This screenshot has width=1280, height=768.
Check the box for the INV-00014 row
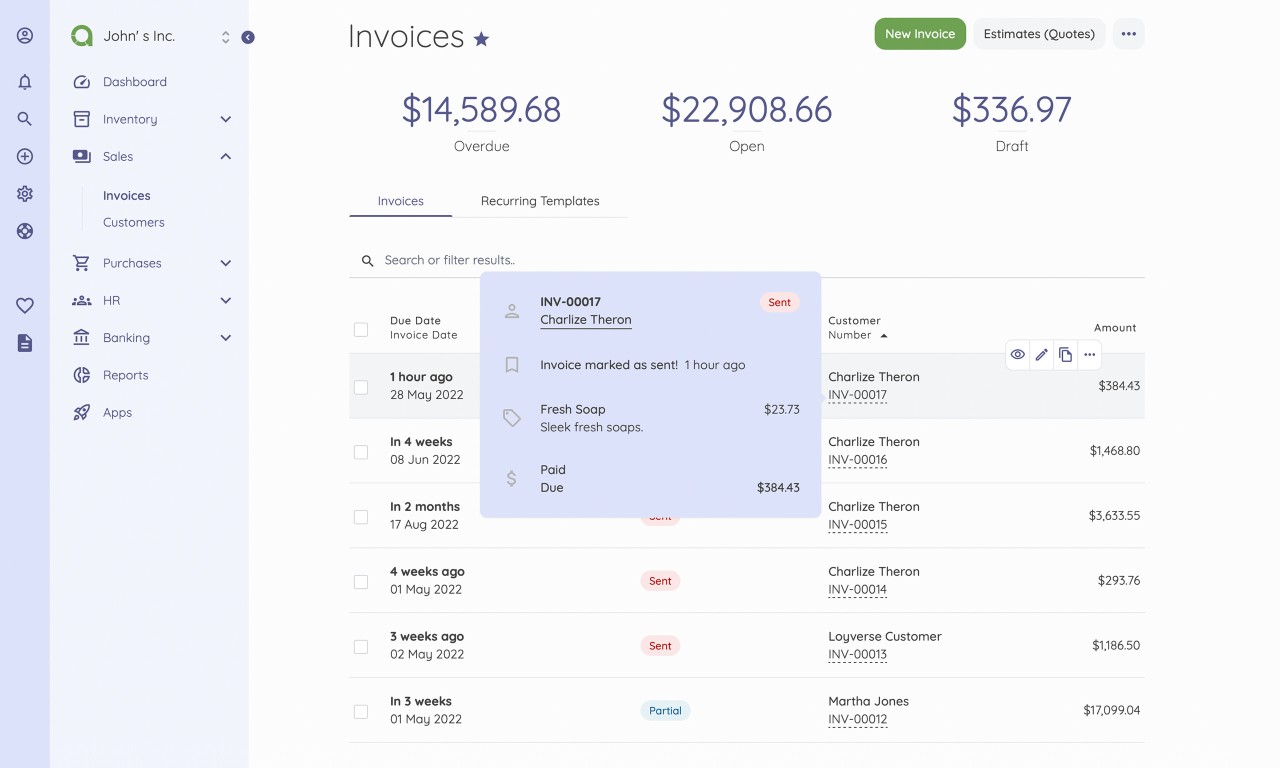coord(361,581)
